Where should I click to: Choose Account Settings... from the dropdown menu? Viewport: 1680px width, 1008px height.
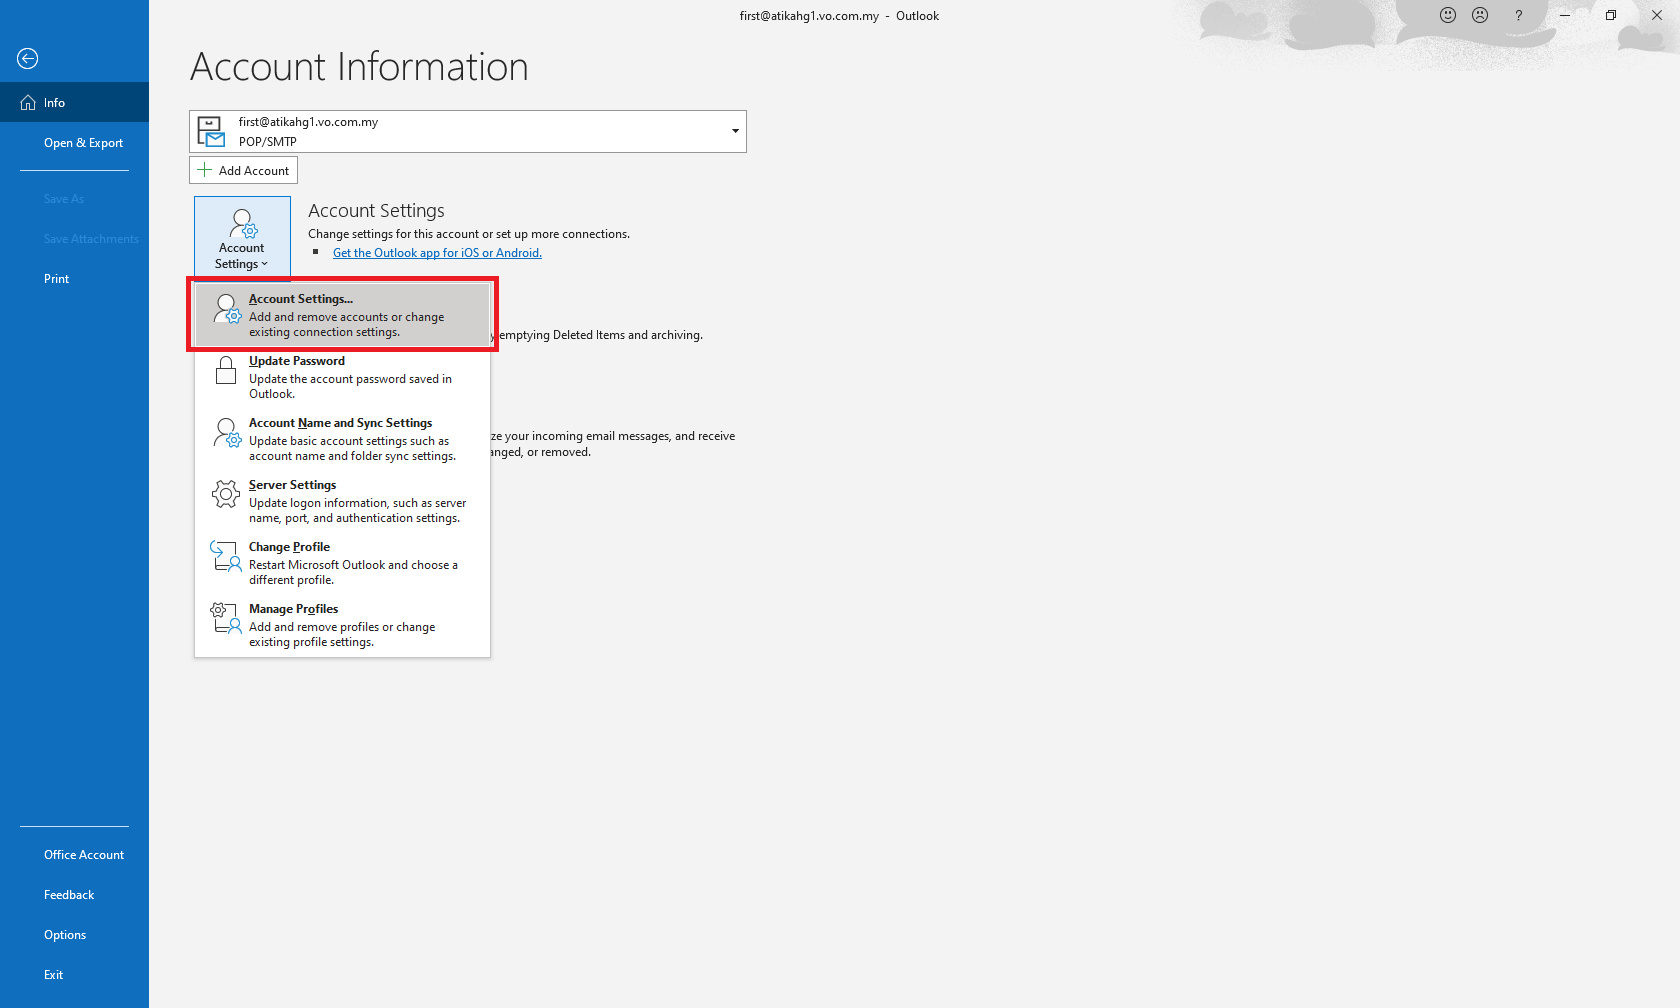pyautogui.click(x=342, y=315)
